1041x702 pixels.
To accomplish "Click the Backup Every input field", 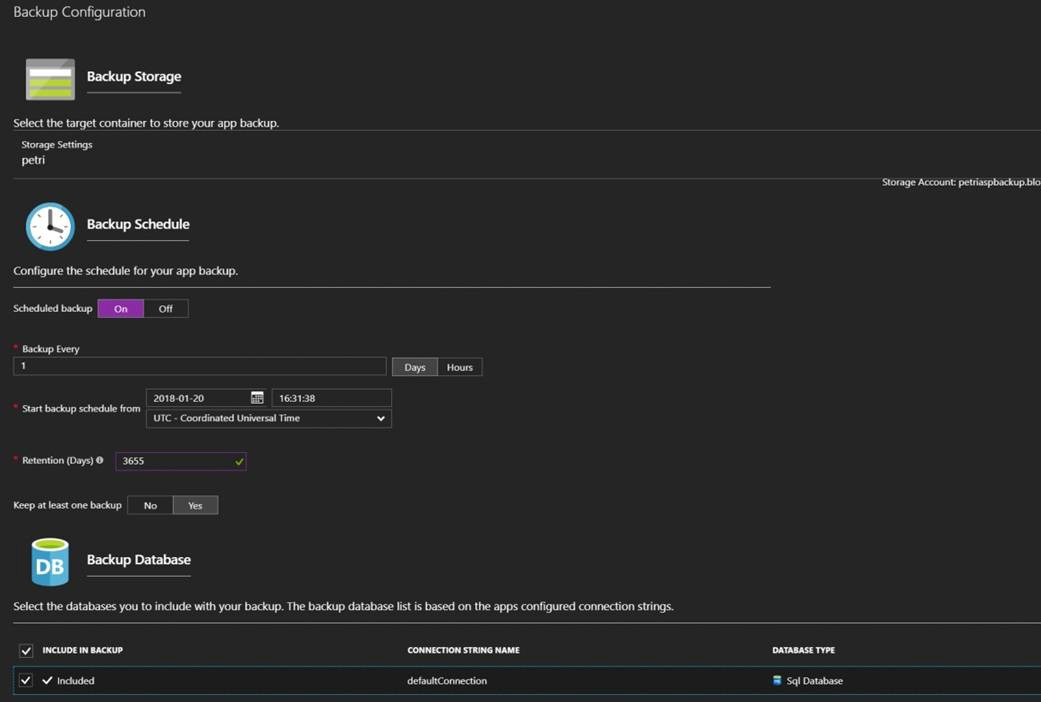I will 199,366.
